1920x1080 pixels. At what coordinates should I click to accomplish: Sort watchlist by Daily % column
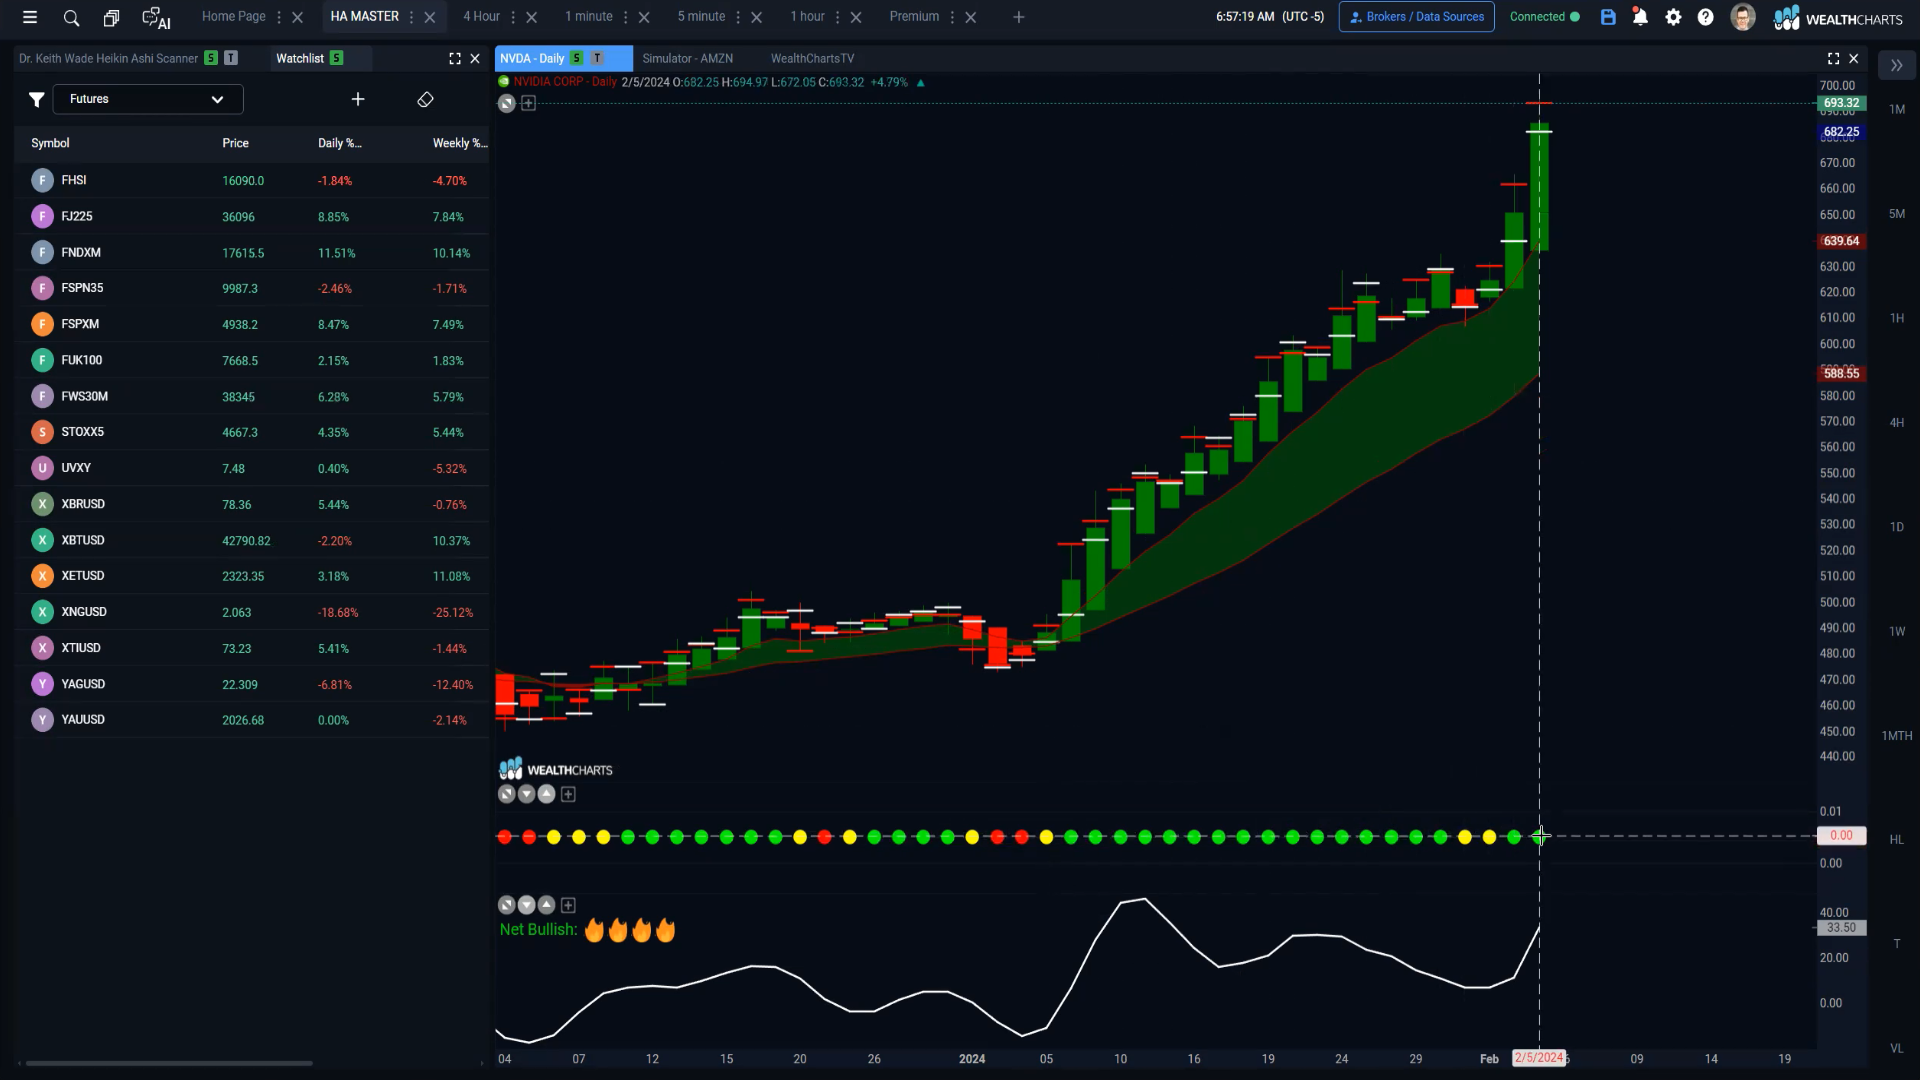340,143
